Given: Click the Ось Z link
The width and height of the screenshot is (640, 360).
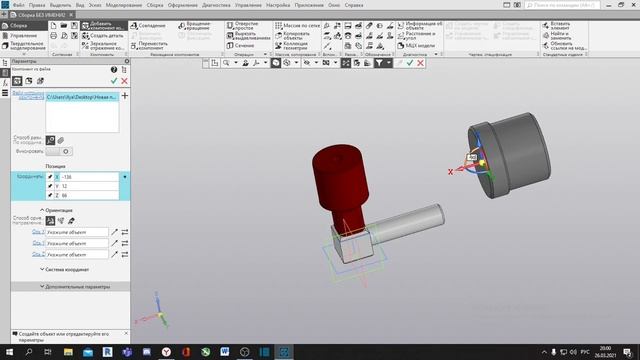Looking at the screenshot, I should pyautogui.click(x=38, y=254).
